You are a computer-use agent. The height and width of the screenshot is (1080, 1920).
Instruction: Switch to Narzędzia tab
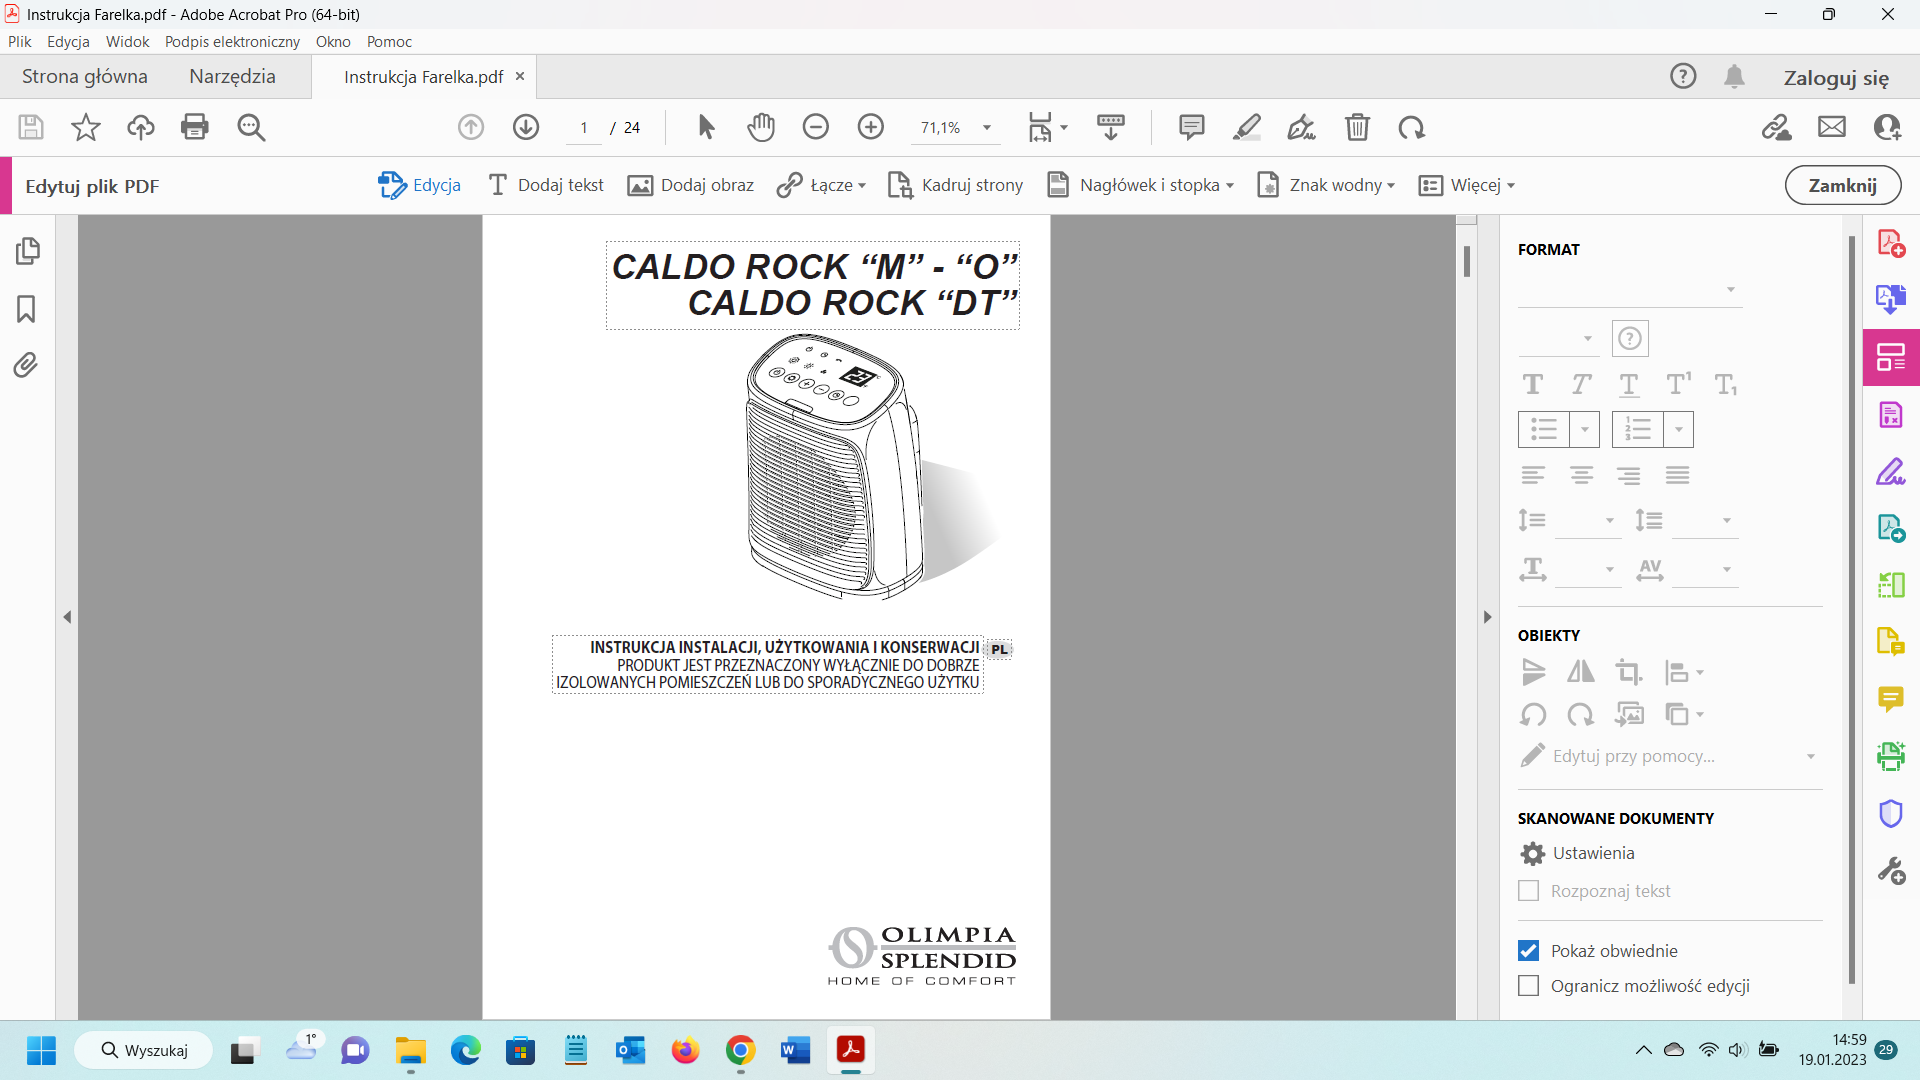tap(232, 76)
